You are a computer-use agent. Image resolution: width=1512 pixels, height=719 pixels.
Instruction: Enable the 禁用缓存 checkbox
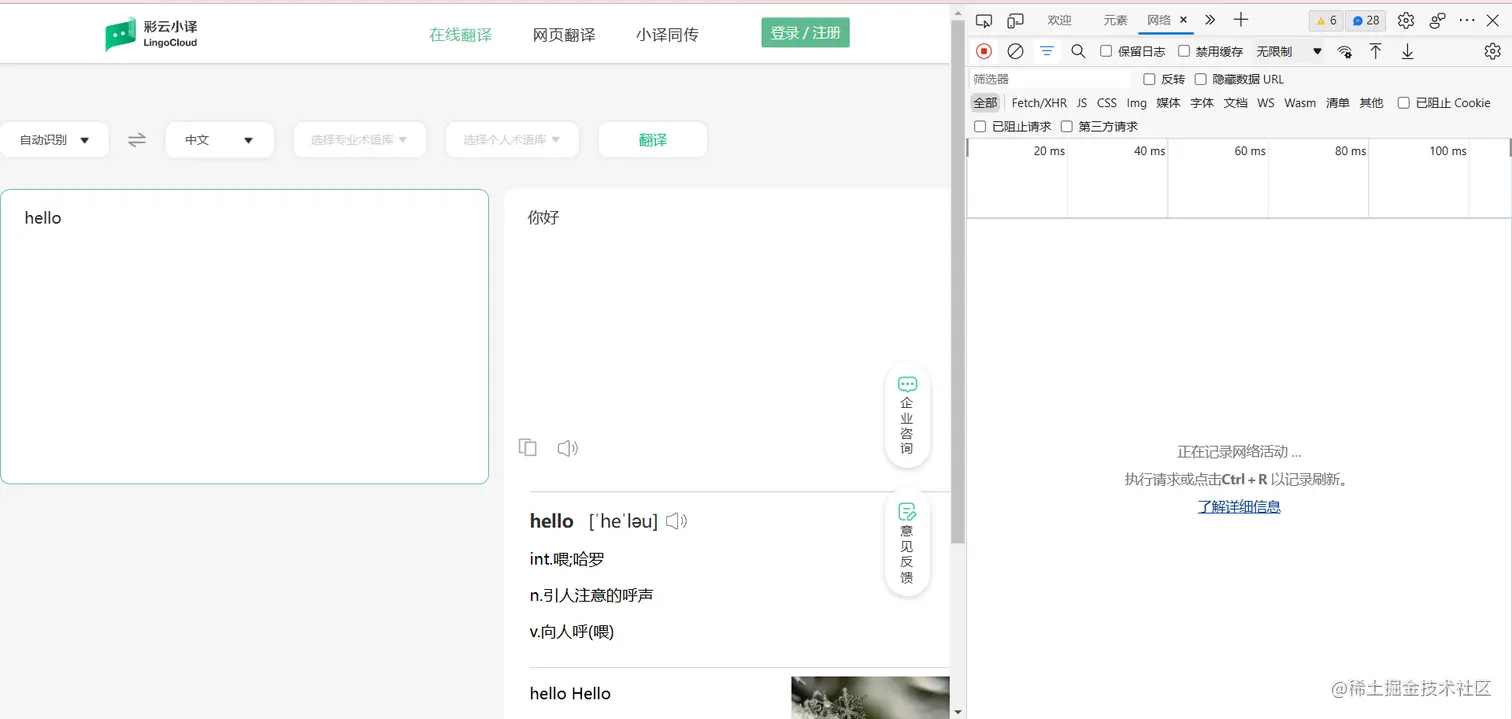tap(1184, 51)
